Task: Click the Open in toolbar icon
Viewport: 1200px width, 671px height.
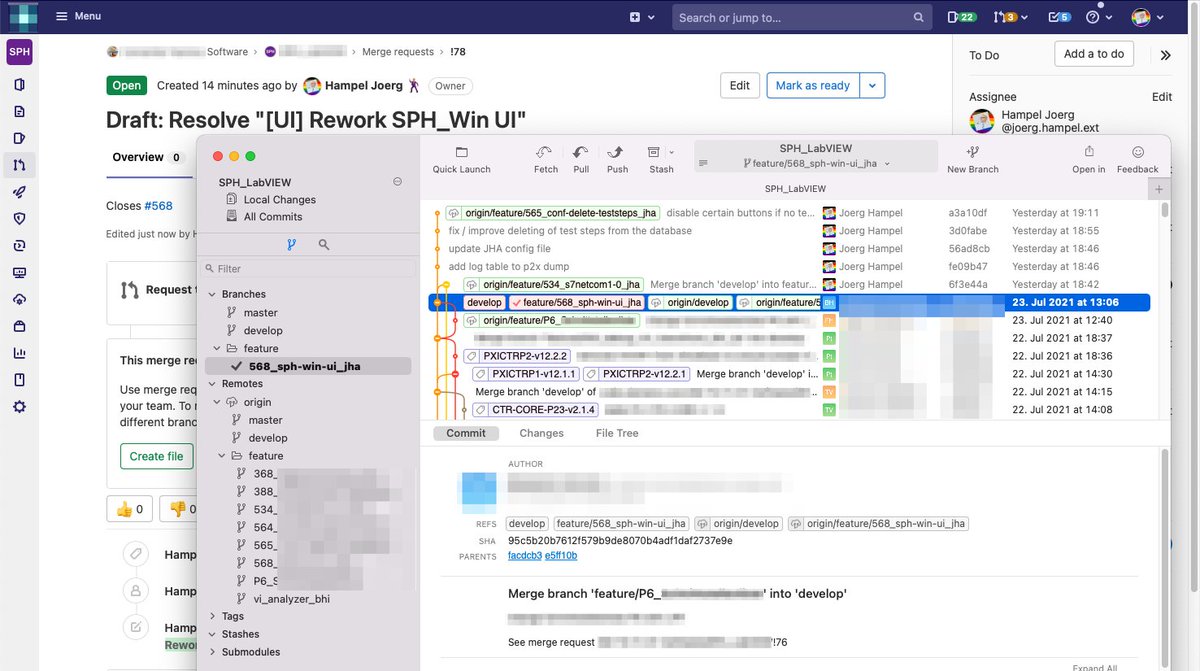Action: [1089, 159]
